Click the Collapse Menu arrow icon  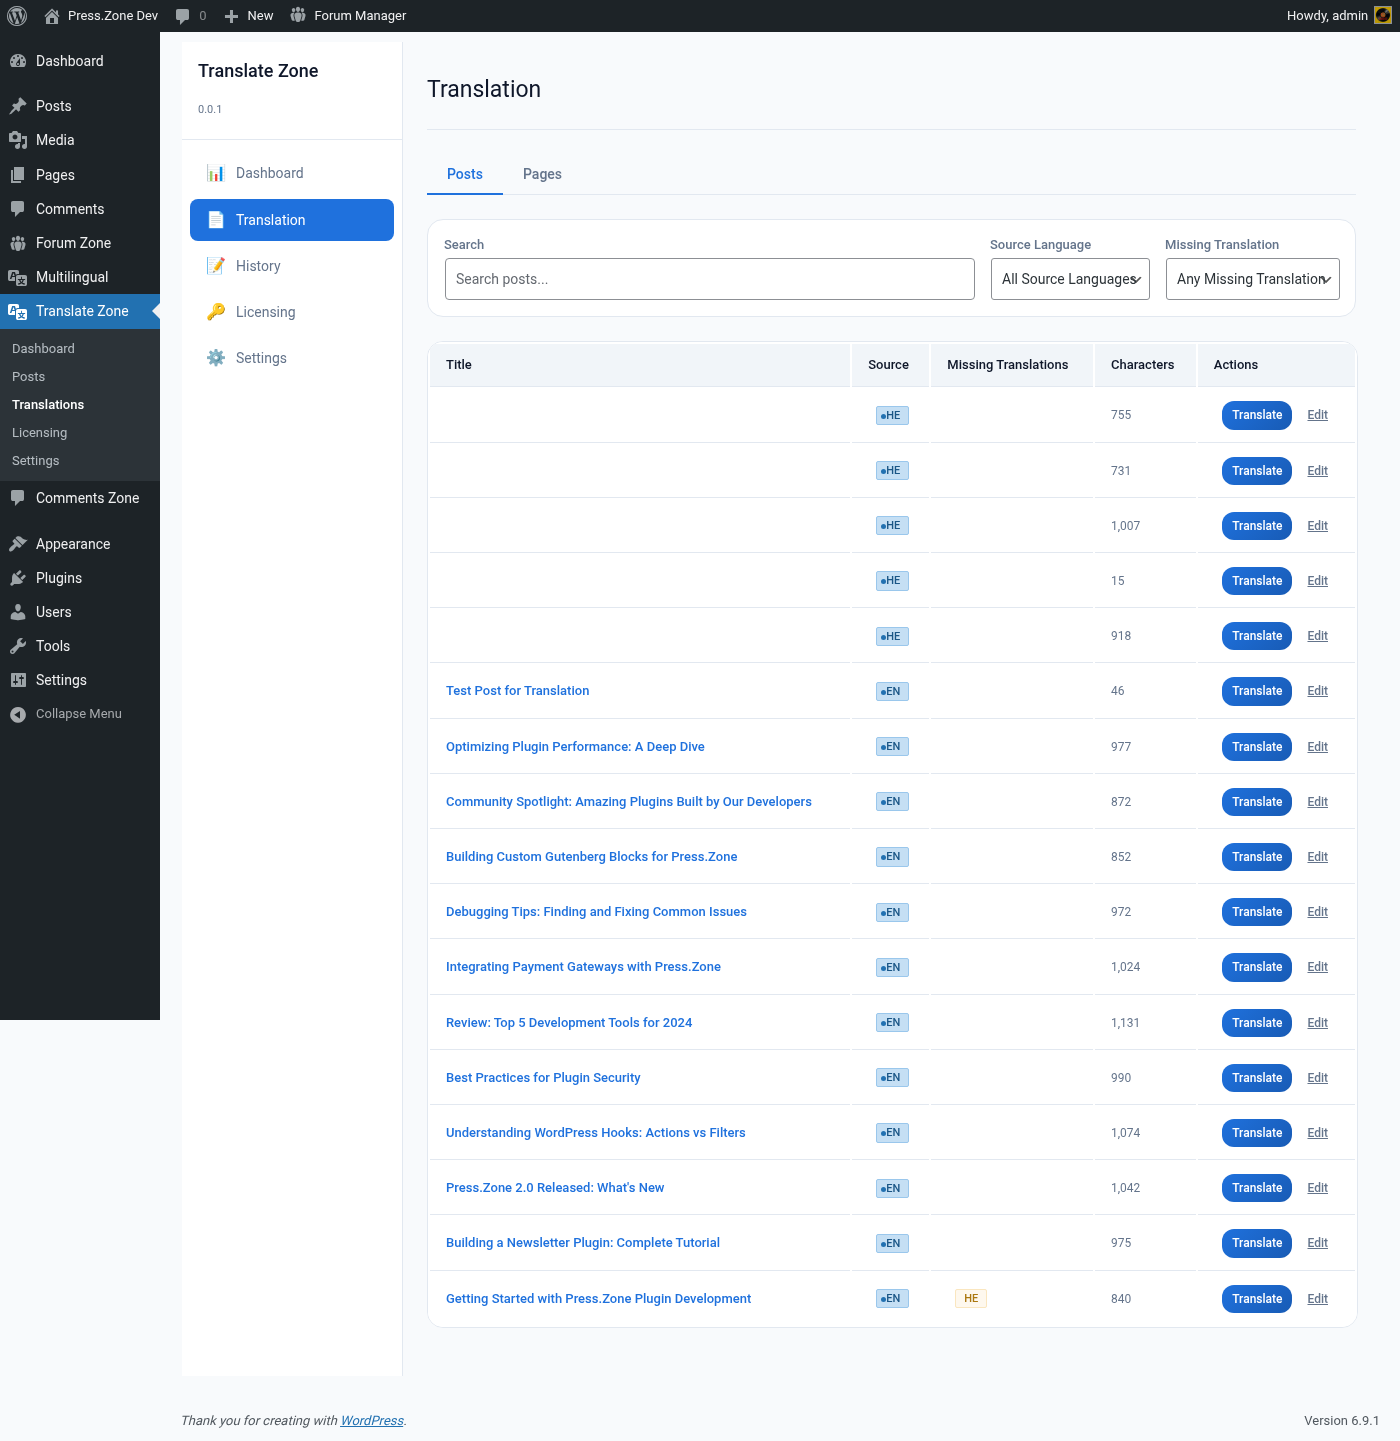click(18, 714)
